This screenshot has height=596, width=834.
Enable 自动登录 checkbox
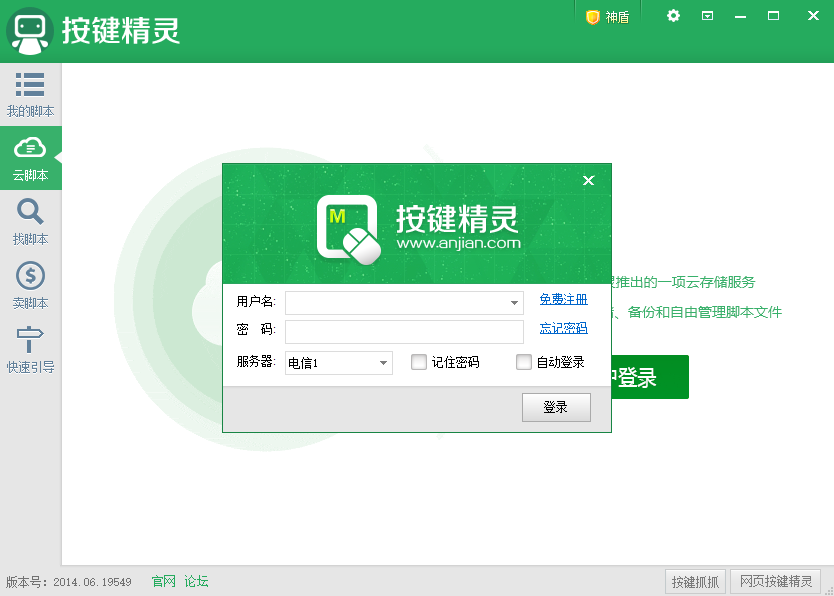pos(523,362)
